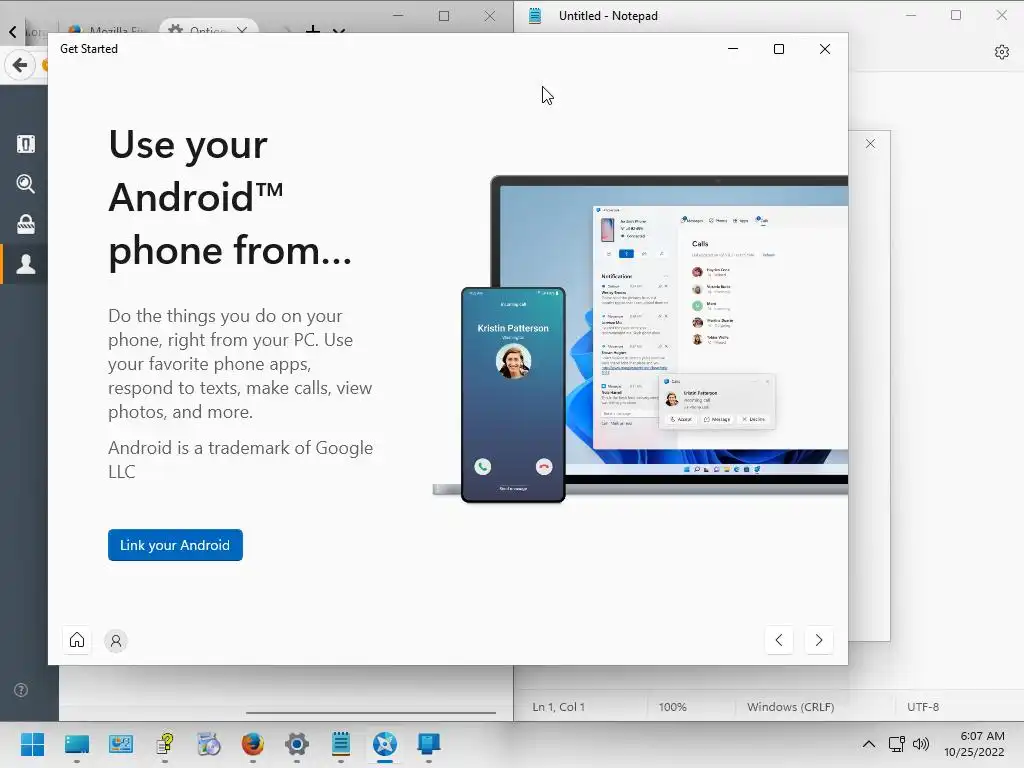Click the Ln 1, Col 1 status in Notepad
The width and height of the screenshot is (1024, 768).
point(558,707)
